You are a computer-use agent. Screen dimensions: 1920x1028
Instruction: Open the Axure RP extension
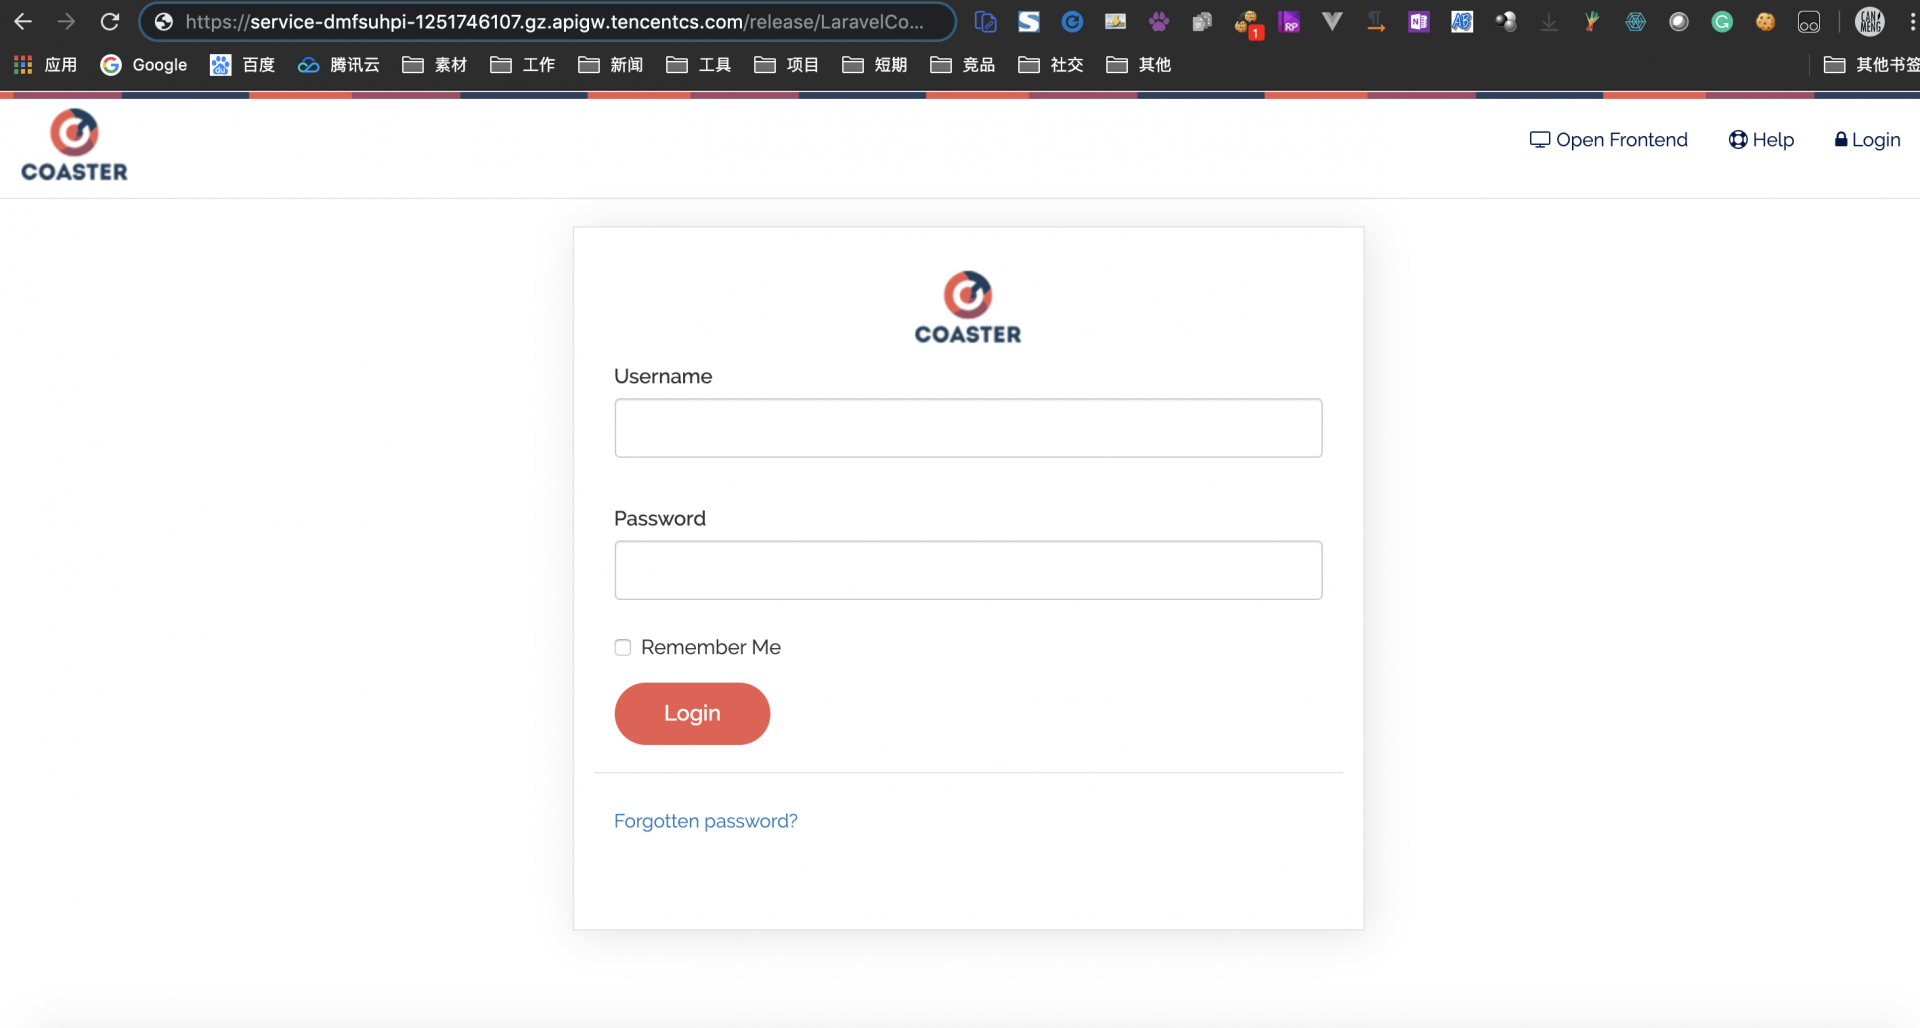point(1290,22)
